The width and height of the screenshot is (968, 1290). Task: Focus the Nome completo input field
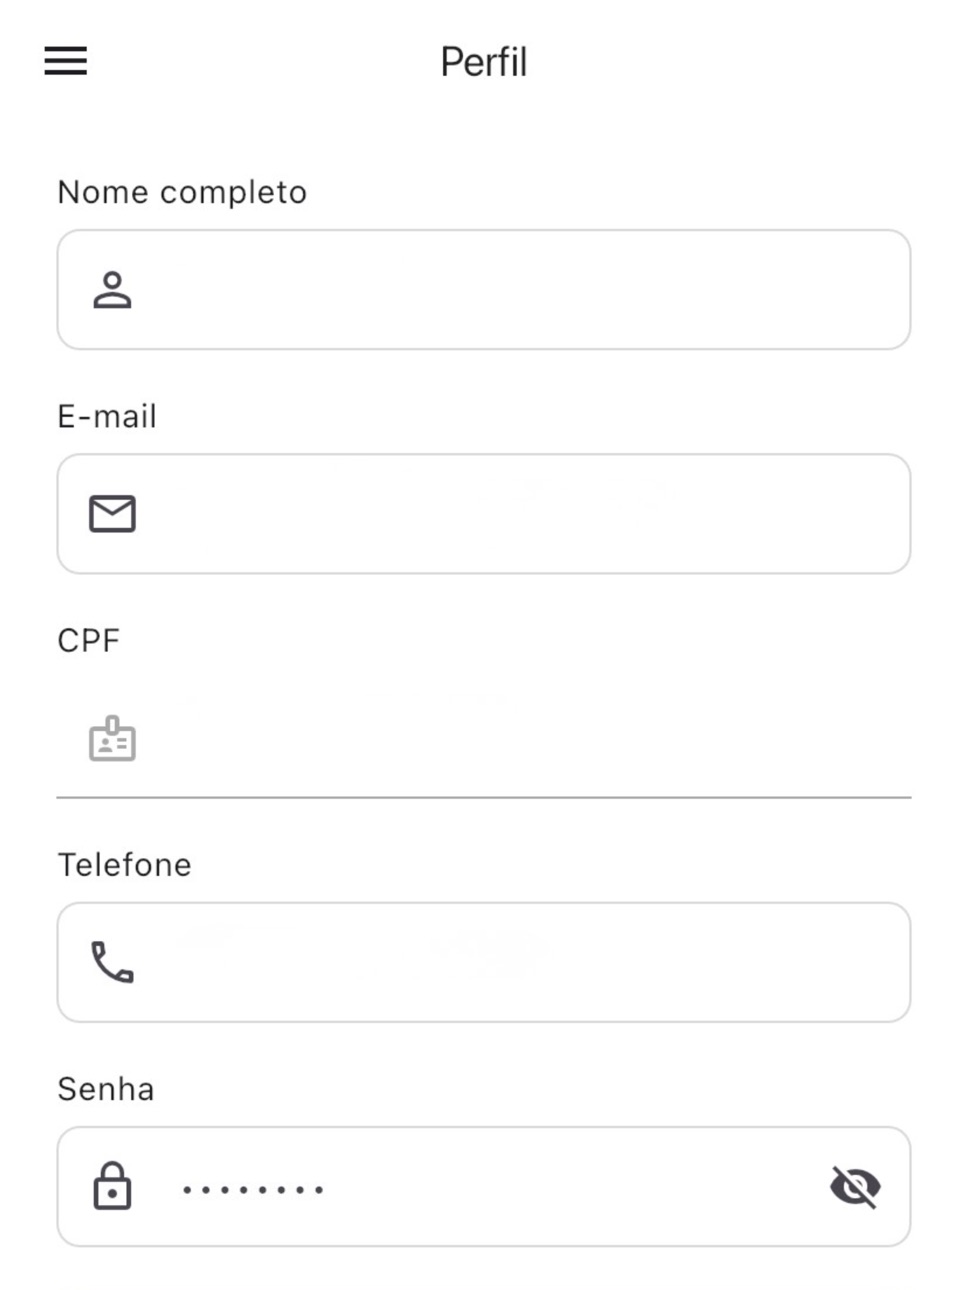coord(484,290)
